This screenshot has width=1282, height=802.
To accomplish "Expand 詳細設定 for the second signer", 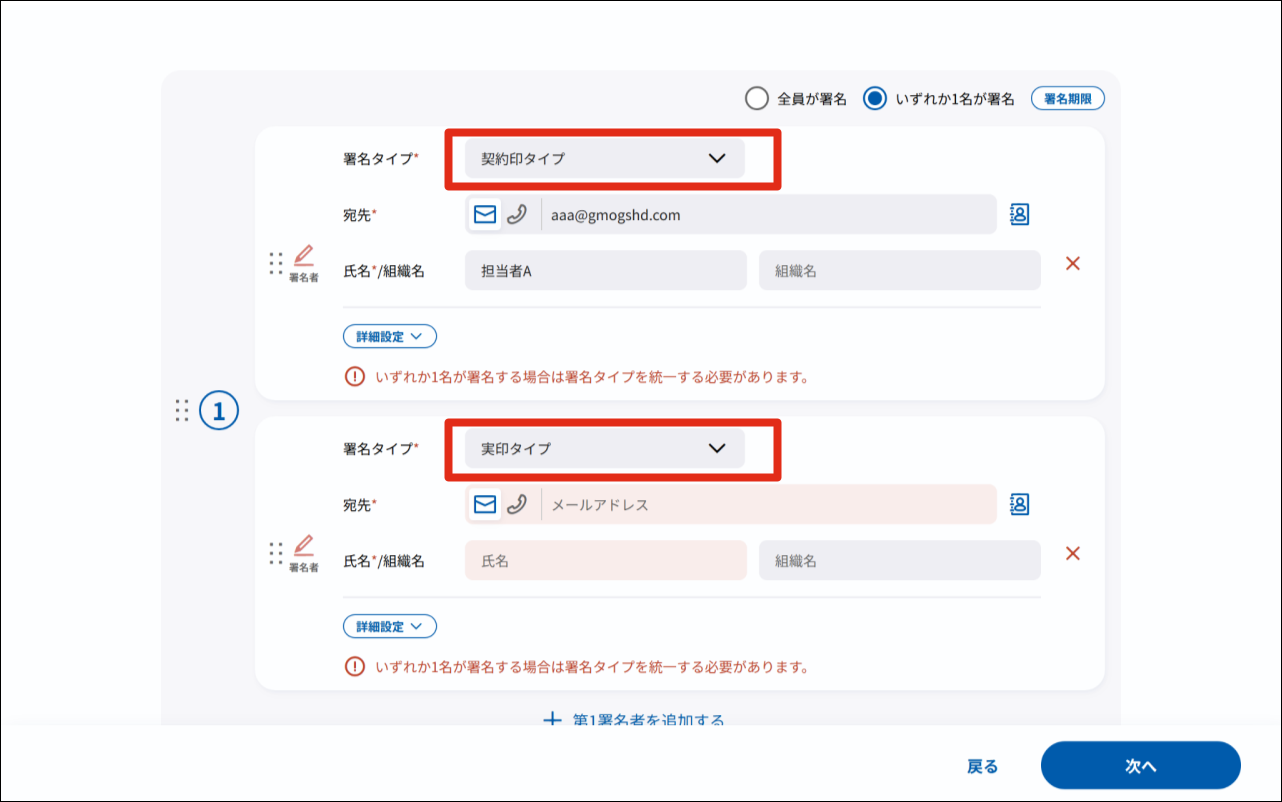I will [x=390, y=627].
